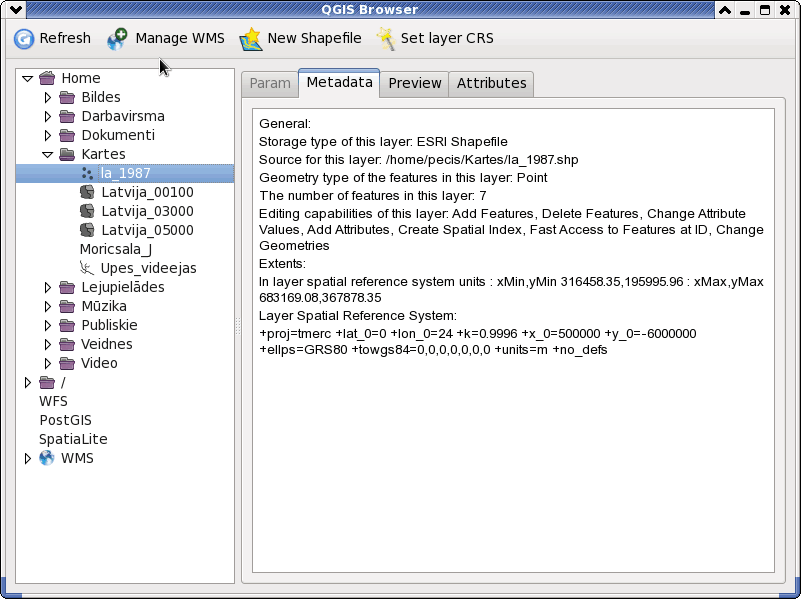This screenshot has width=801, height=599.
Task: Select Latvija_03000 layer name
Action: coord(147,211)
